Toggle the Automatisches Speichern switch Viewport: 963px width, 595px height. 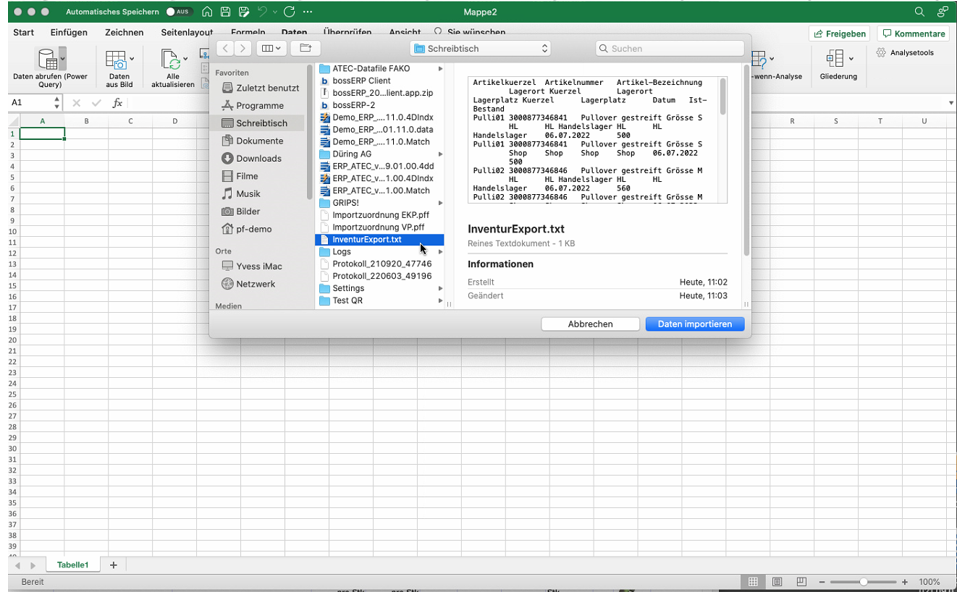coord(179,12)
